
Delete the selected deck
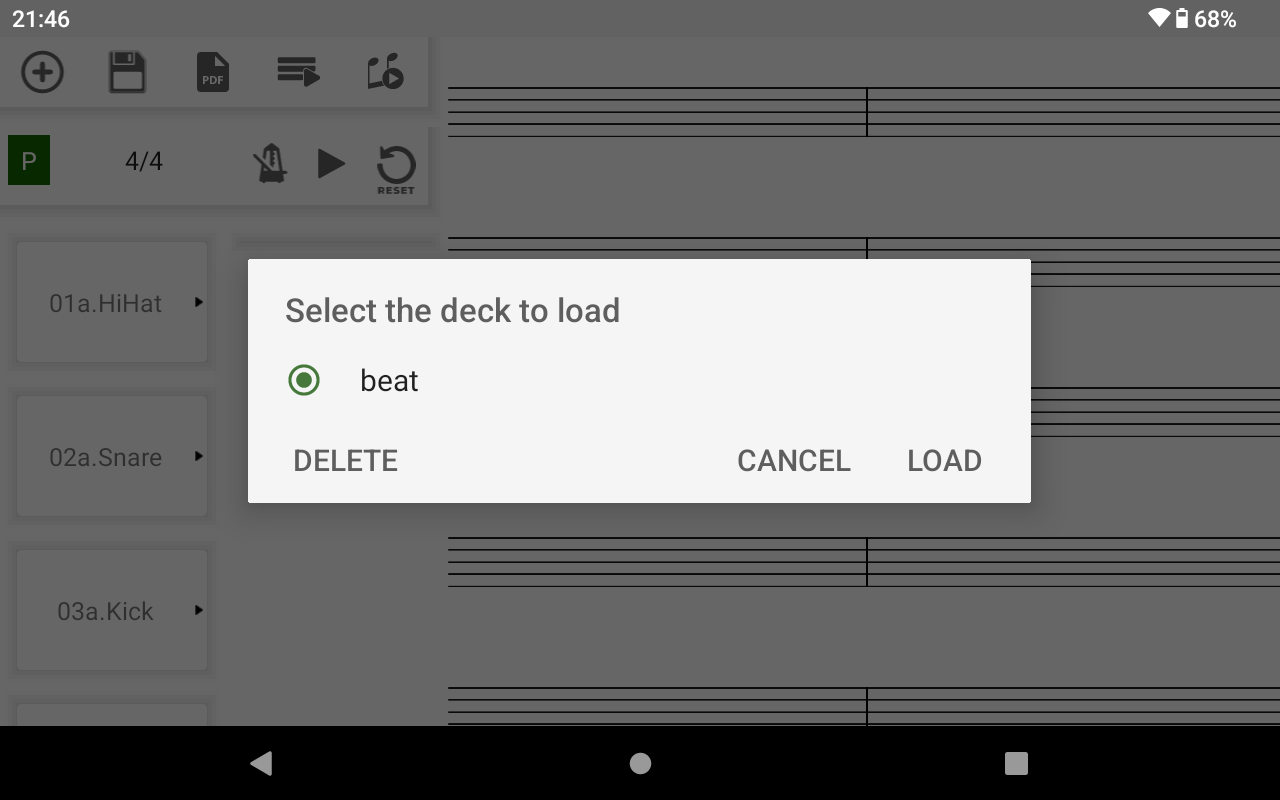(x=346, y=461)
